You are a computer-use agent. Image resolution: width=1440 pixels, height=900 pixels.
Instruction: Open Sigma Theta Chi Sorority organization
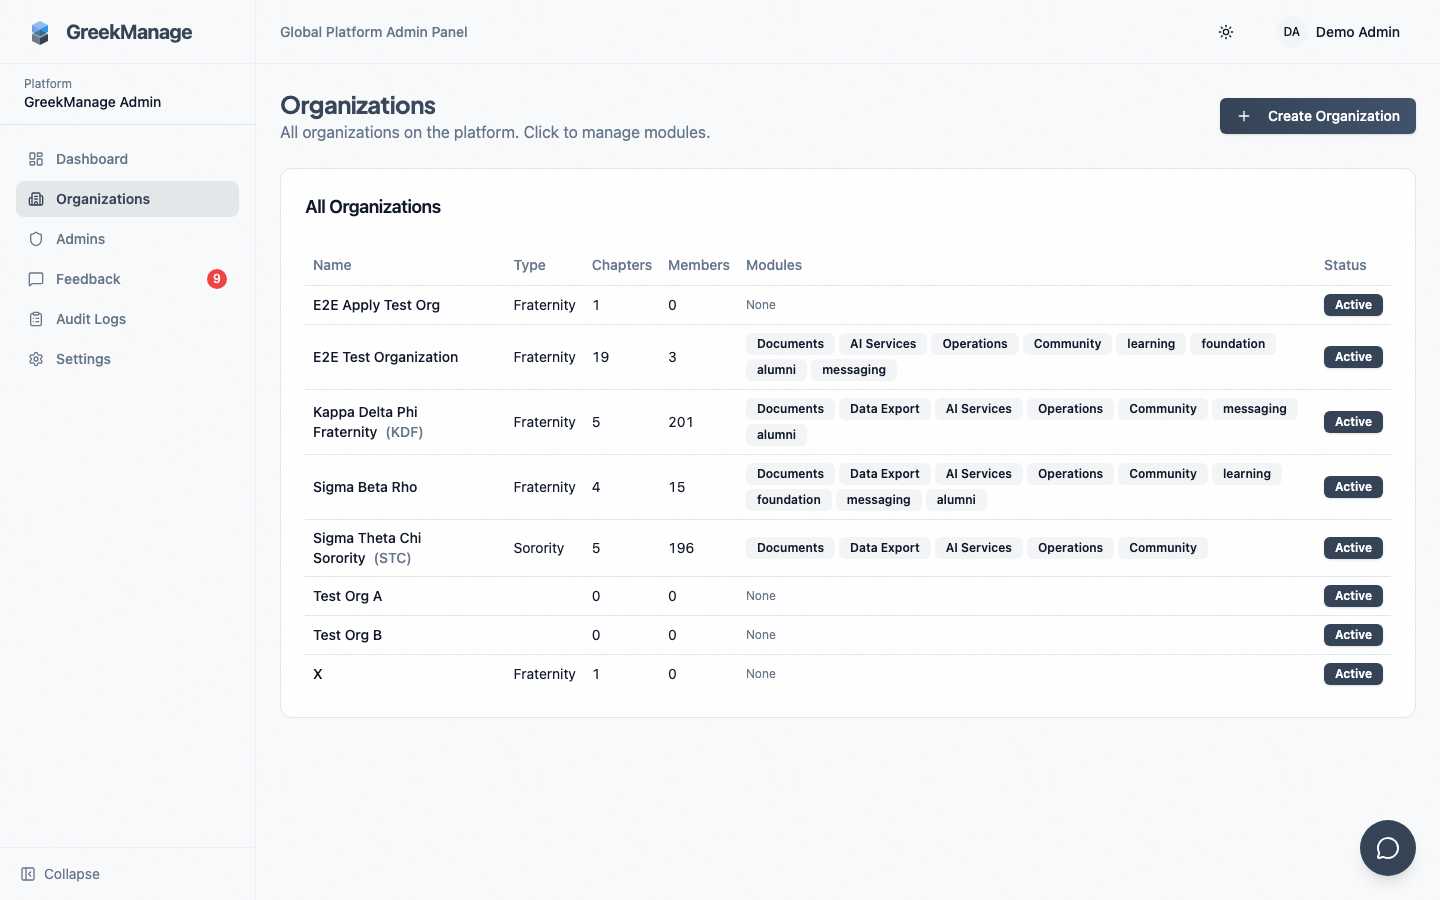848,548
